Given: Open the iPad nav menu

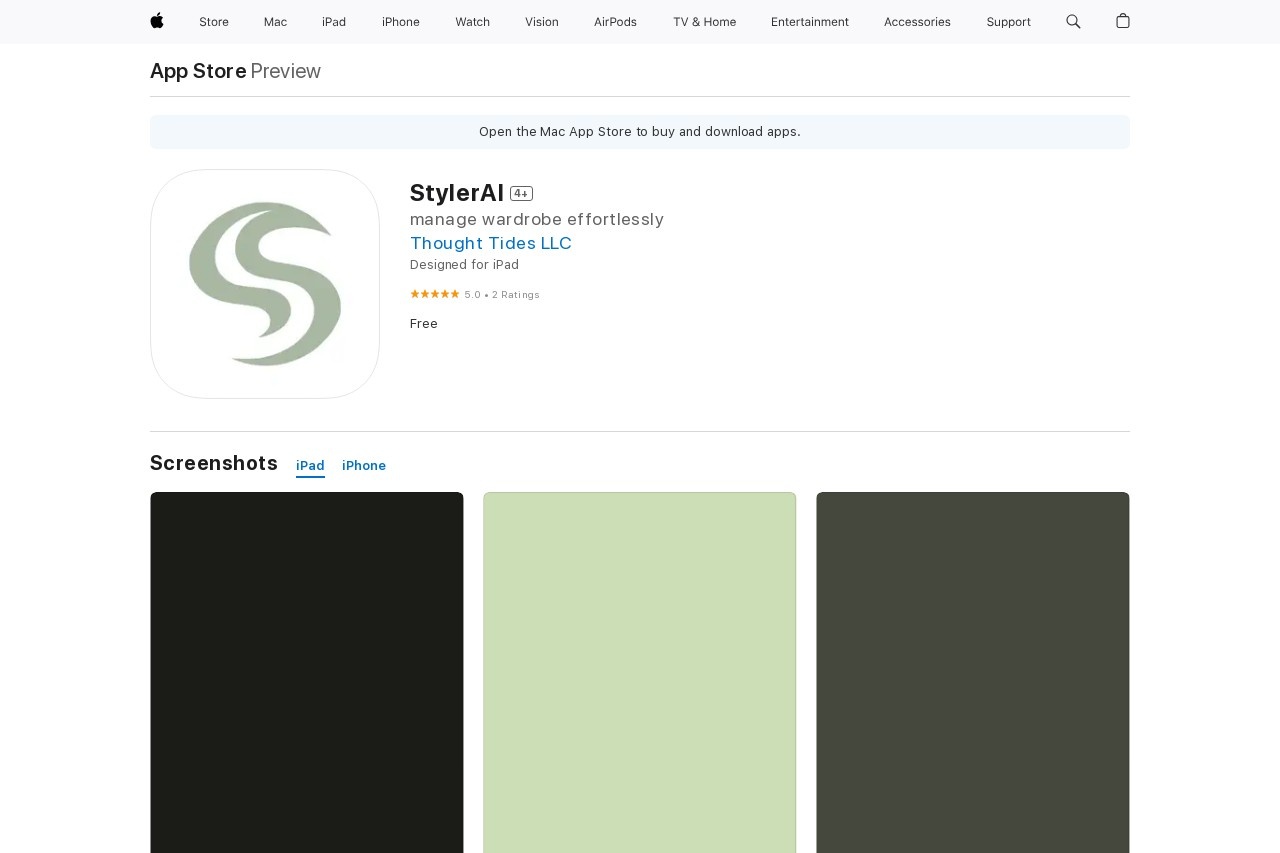Looking at the screenshot, I should (x=334, y=22).
